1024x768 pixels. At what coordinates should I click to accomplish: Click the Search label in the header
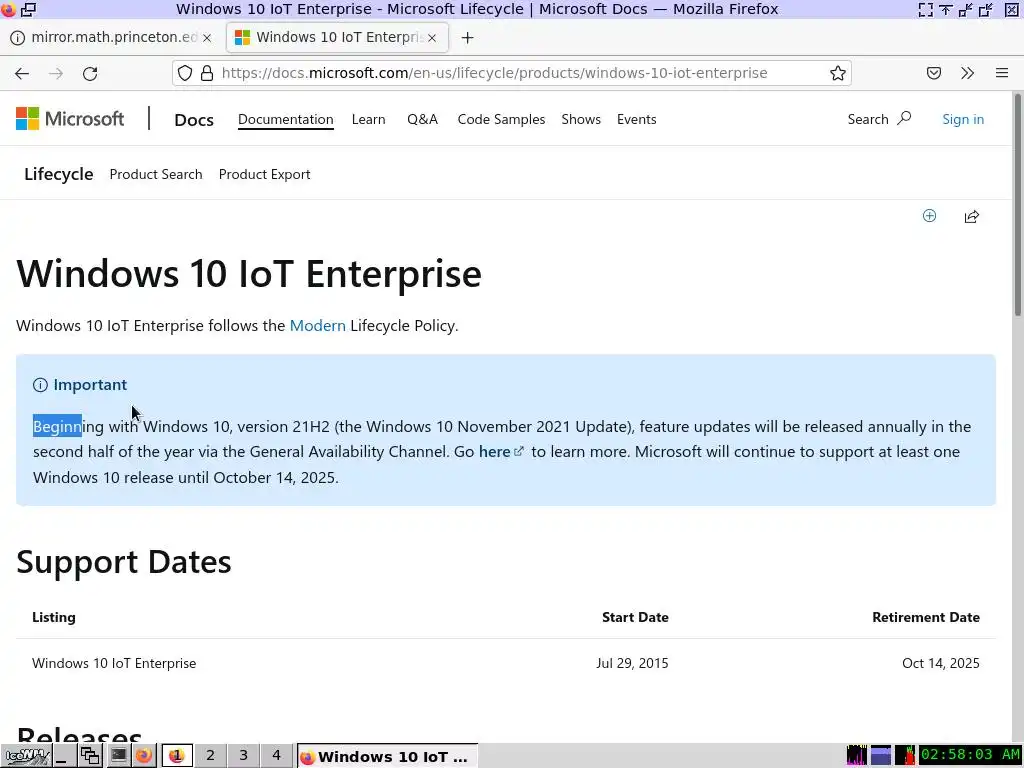pos(868,120)
